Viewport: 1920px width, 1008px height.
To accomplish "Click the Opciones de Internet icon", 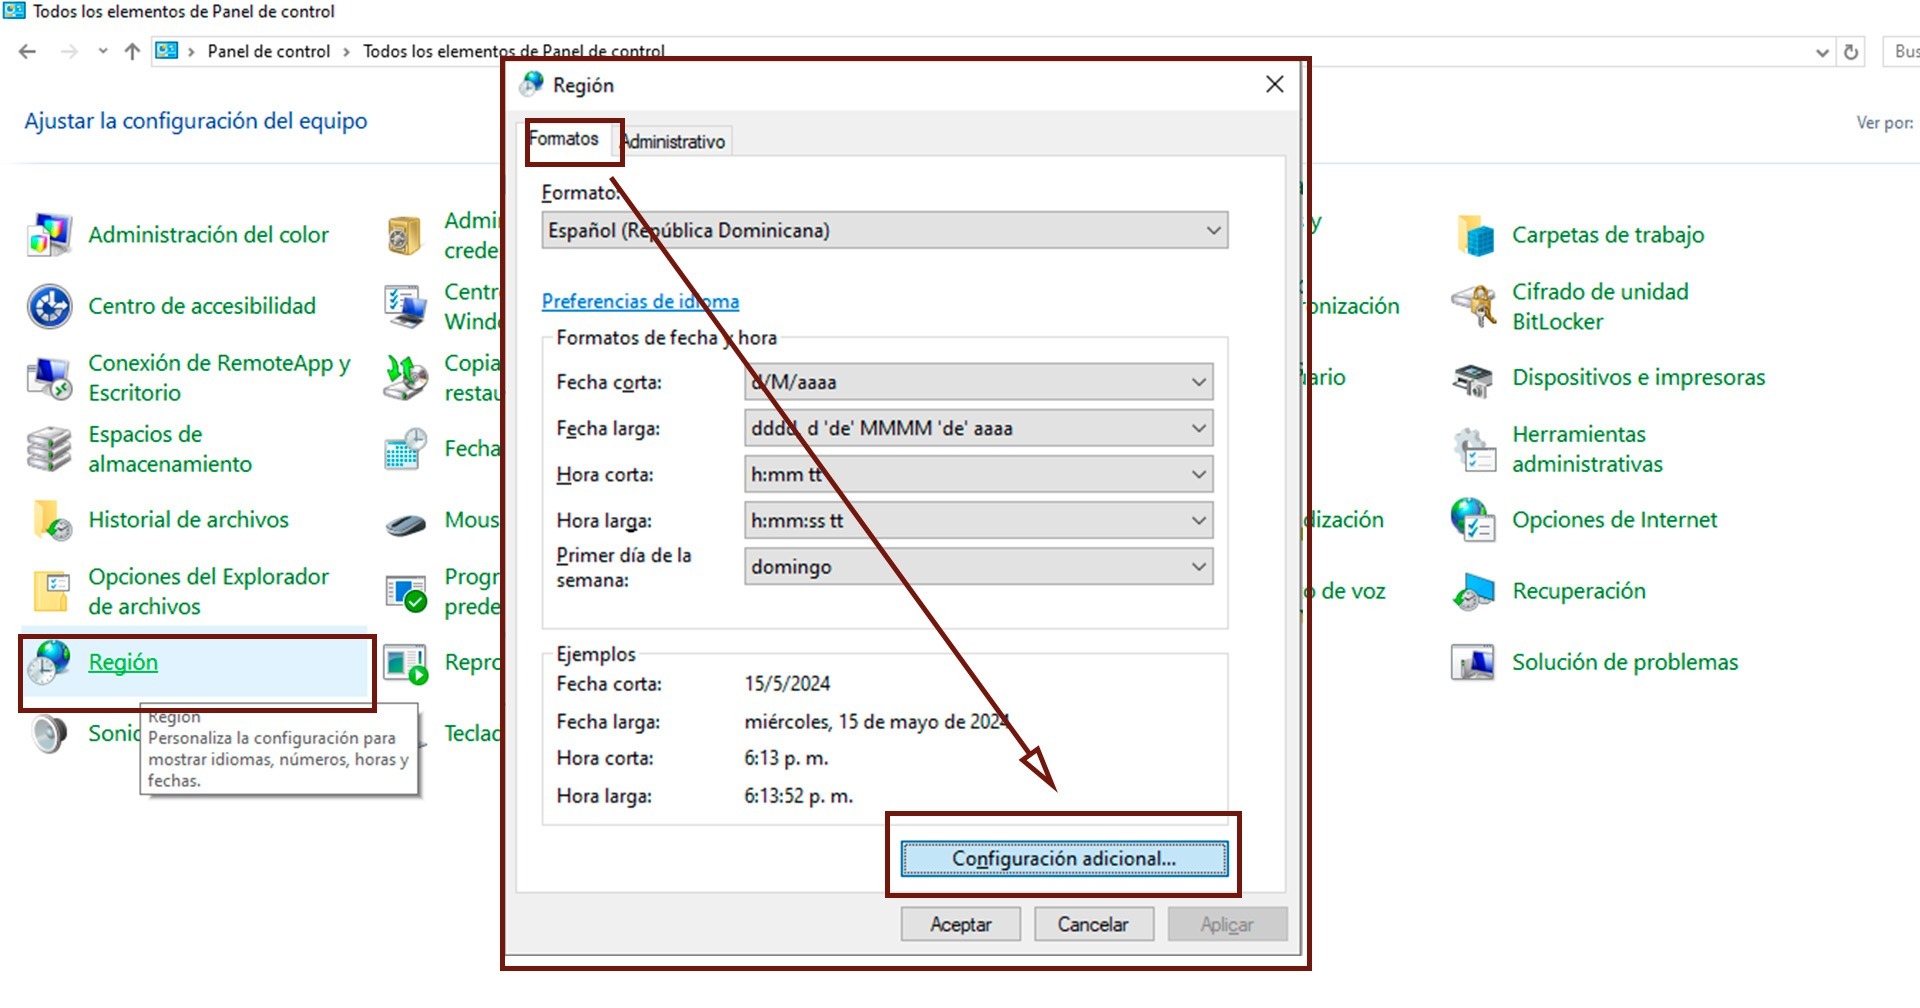I will click(x=1474, y=521).
